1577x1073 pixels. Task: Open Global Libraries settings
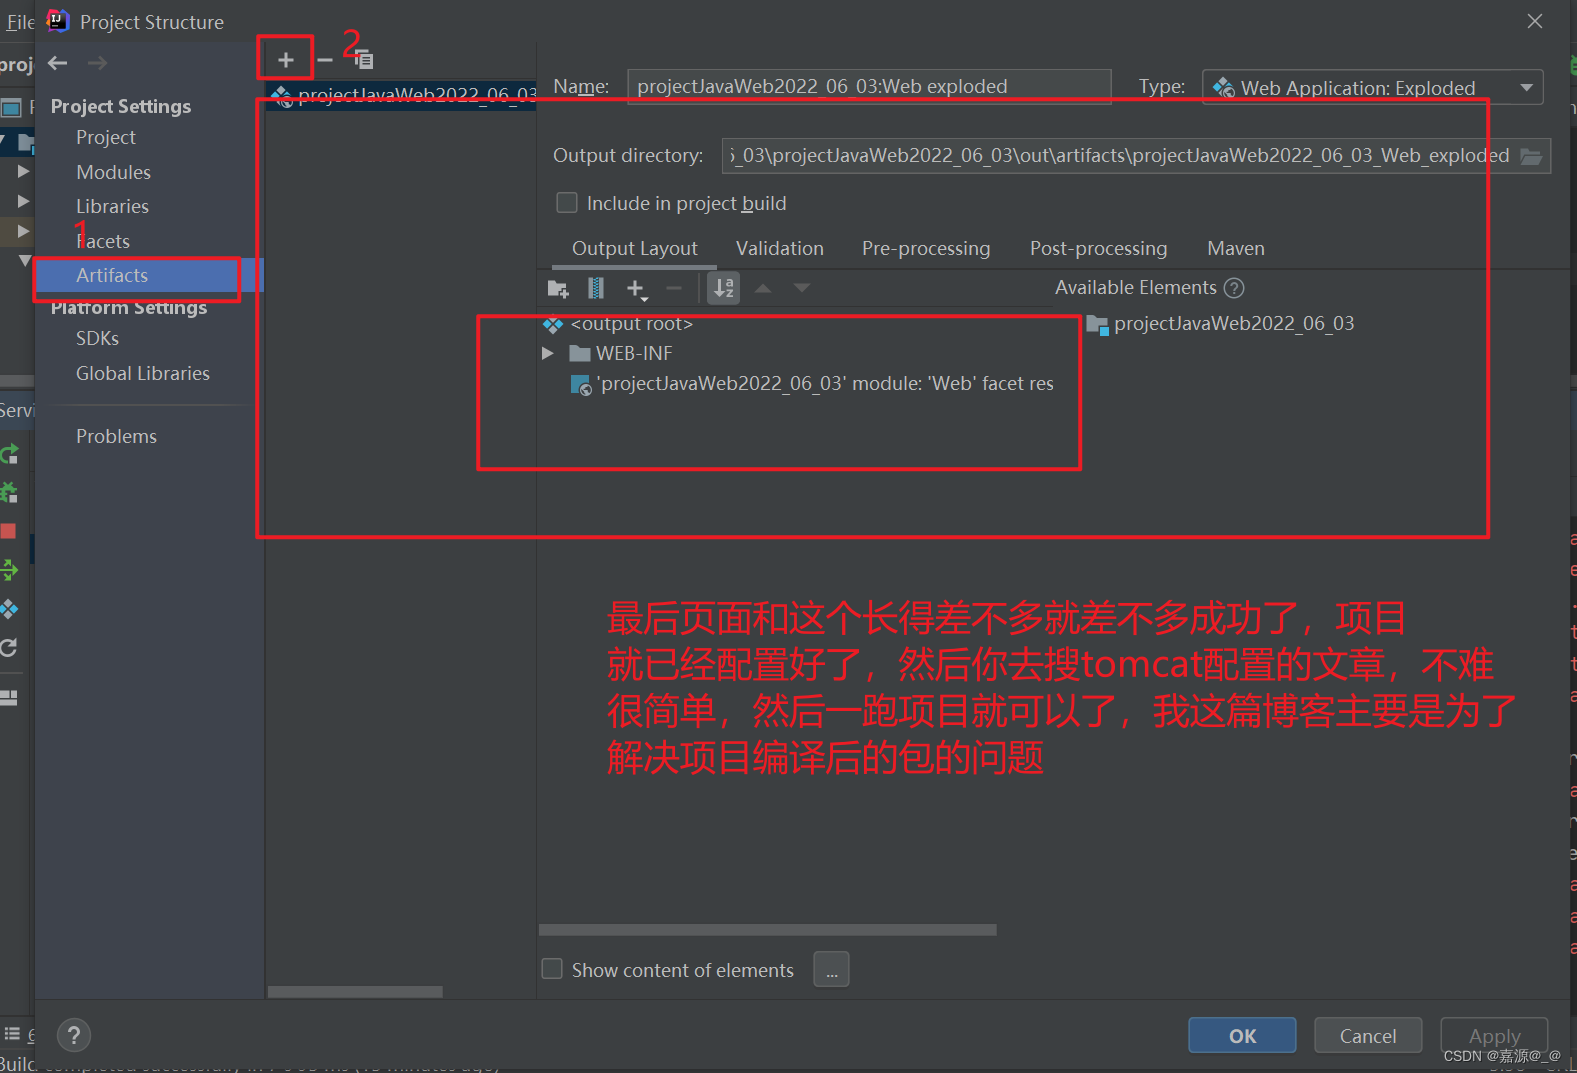click(x=143, y=373)
